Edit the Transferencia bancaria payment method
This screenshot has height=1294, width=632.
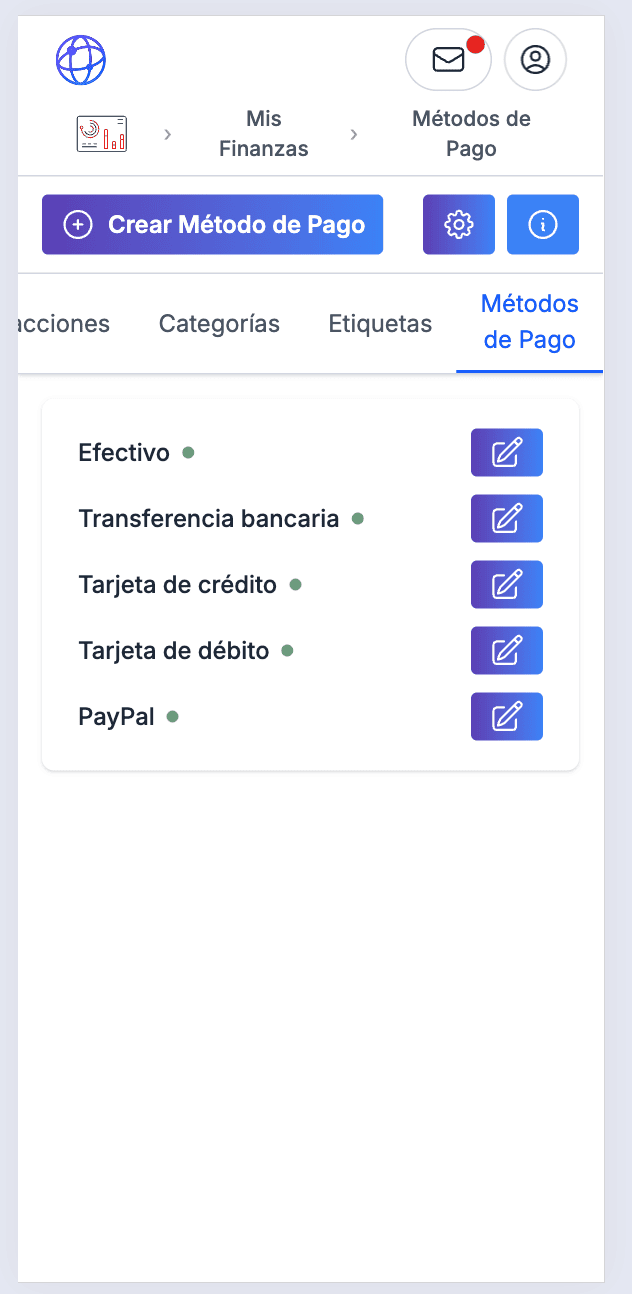click(x=506, y=518)
